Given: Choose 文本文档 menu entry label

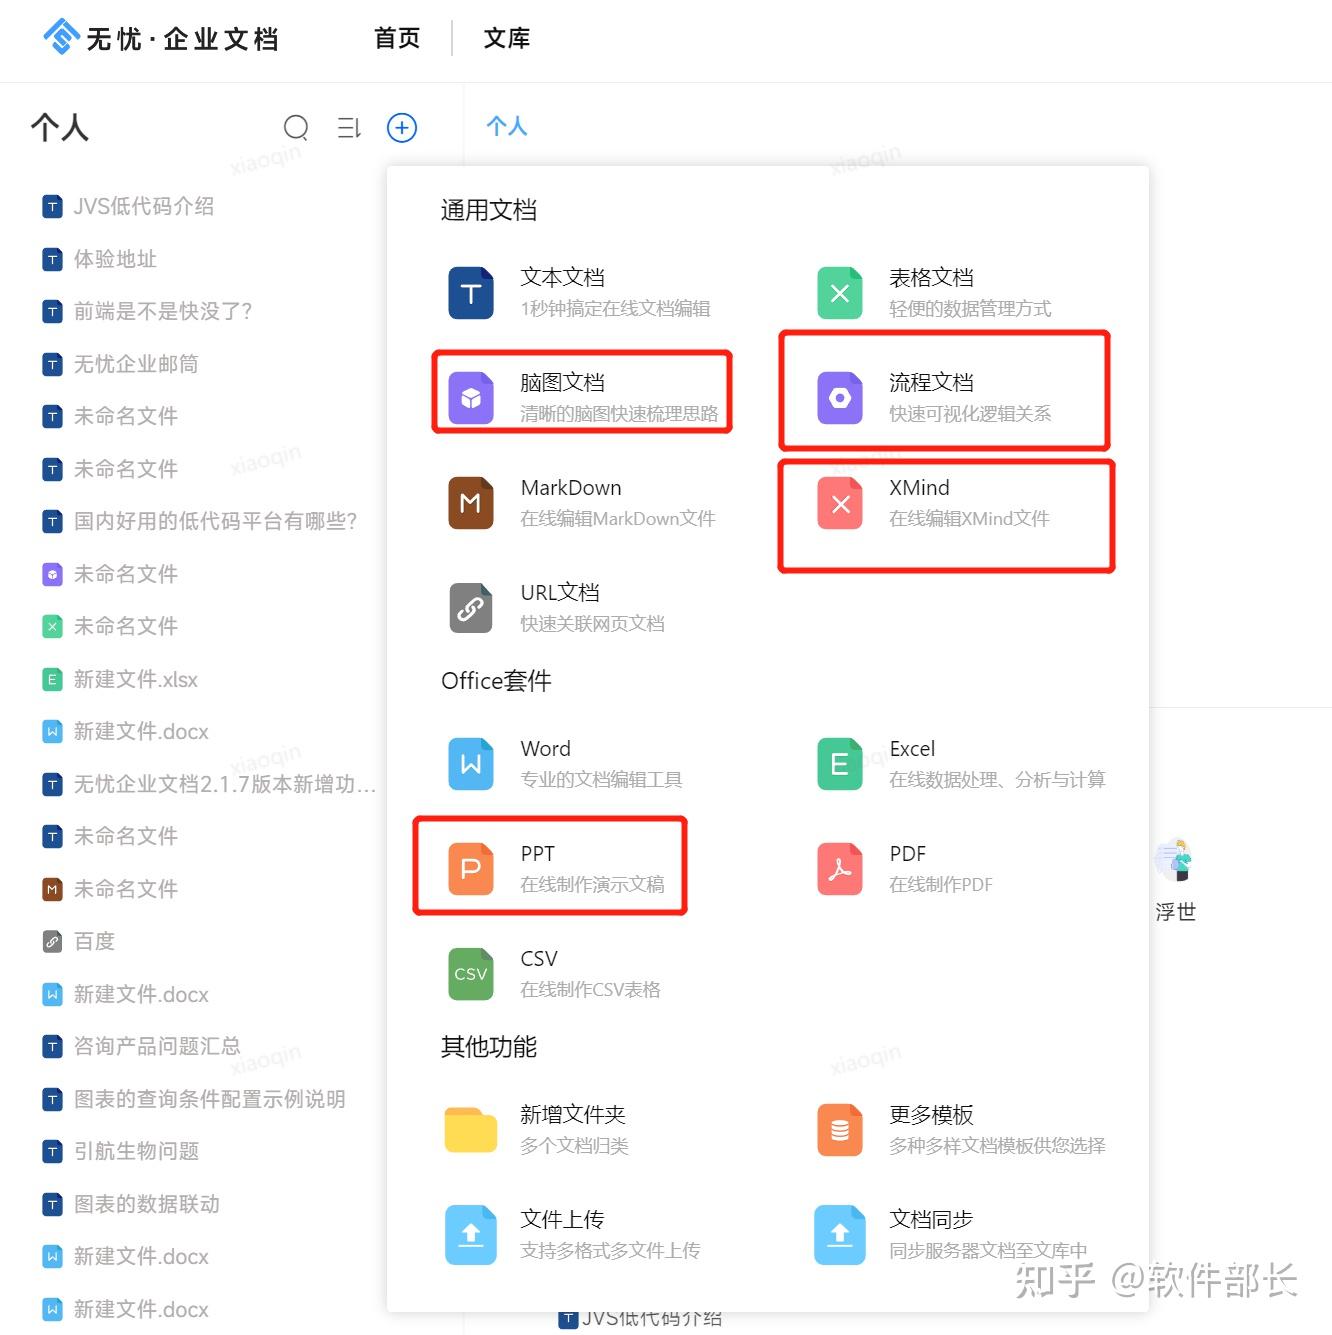Looking at the screenshot, I should (563, 277).
